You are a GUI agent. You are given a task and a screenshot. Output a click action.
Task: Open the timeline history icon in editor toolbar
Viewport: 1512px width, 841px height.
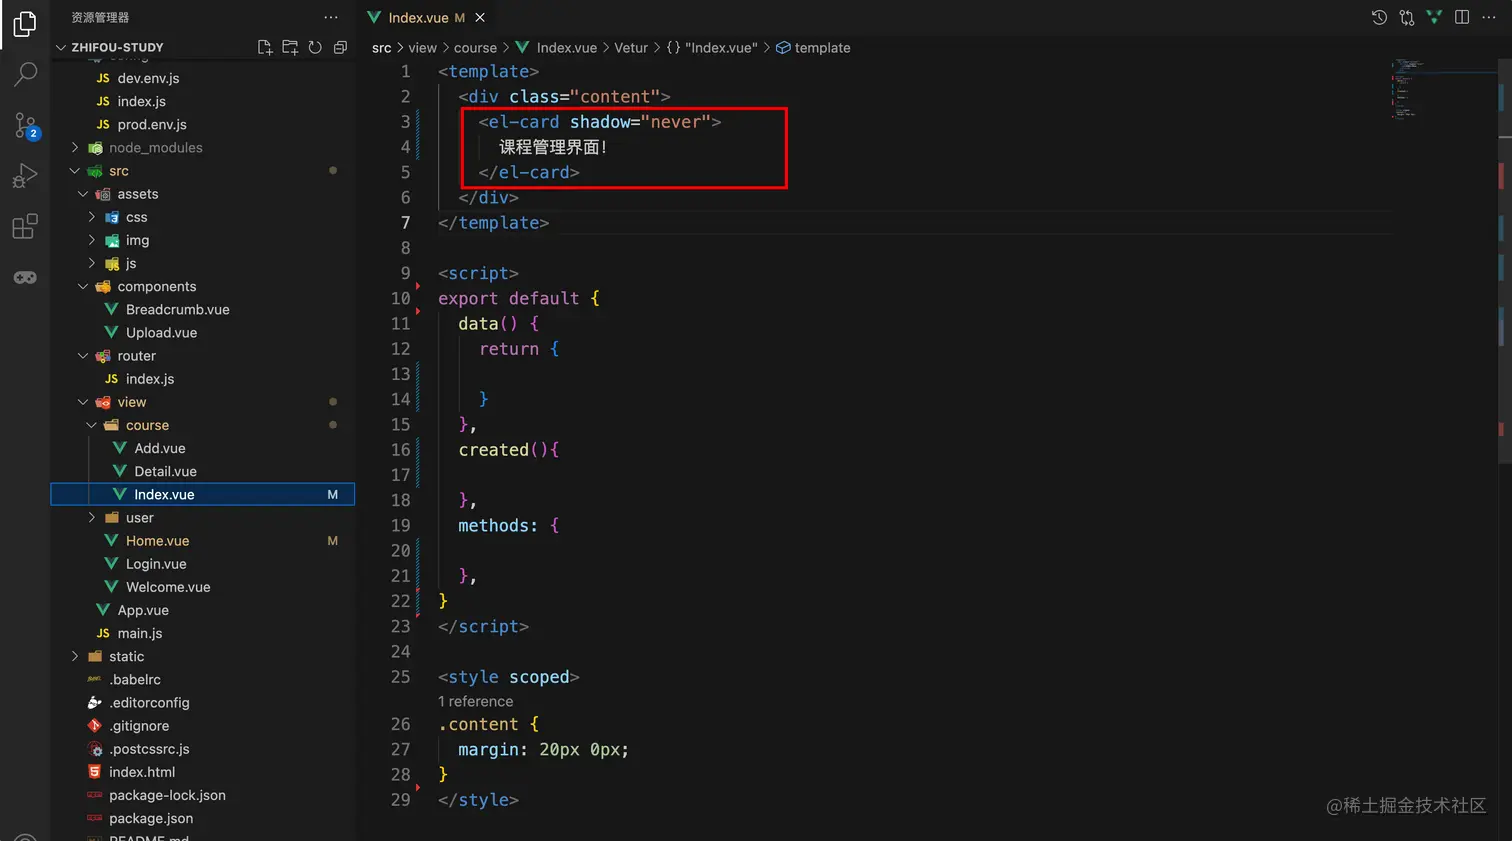click(x=1379, y=17)
